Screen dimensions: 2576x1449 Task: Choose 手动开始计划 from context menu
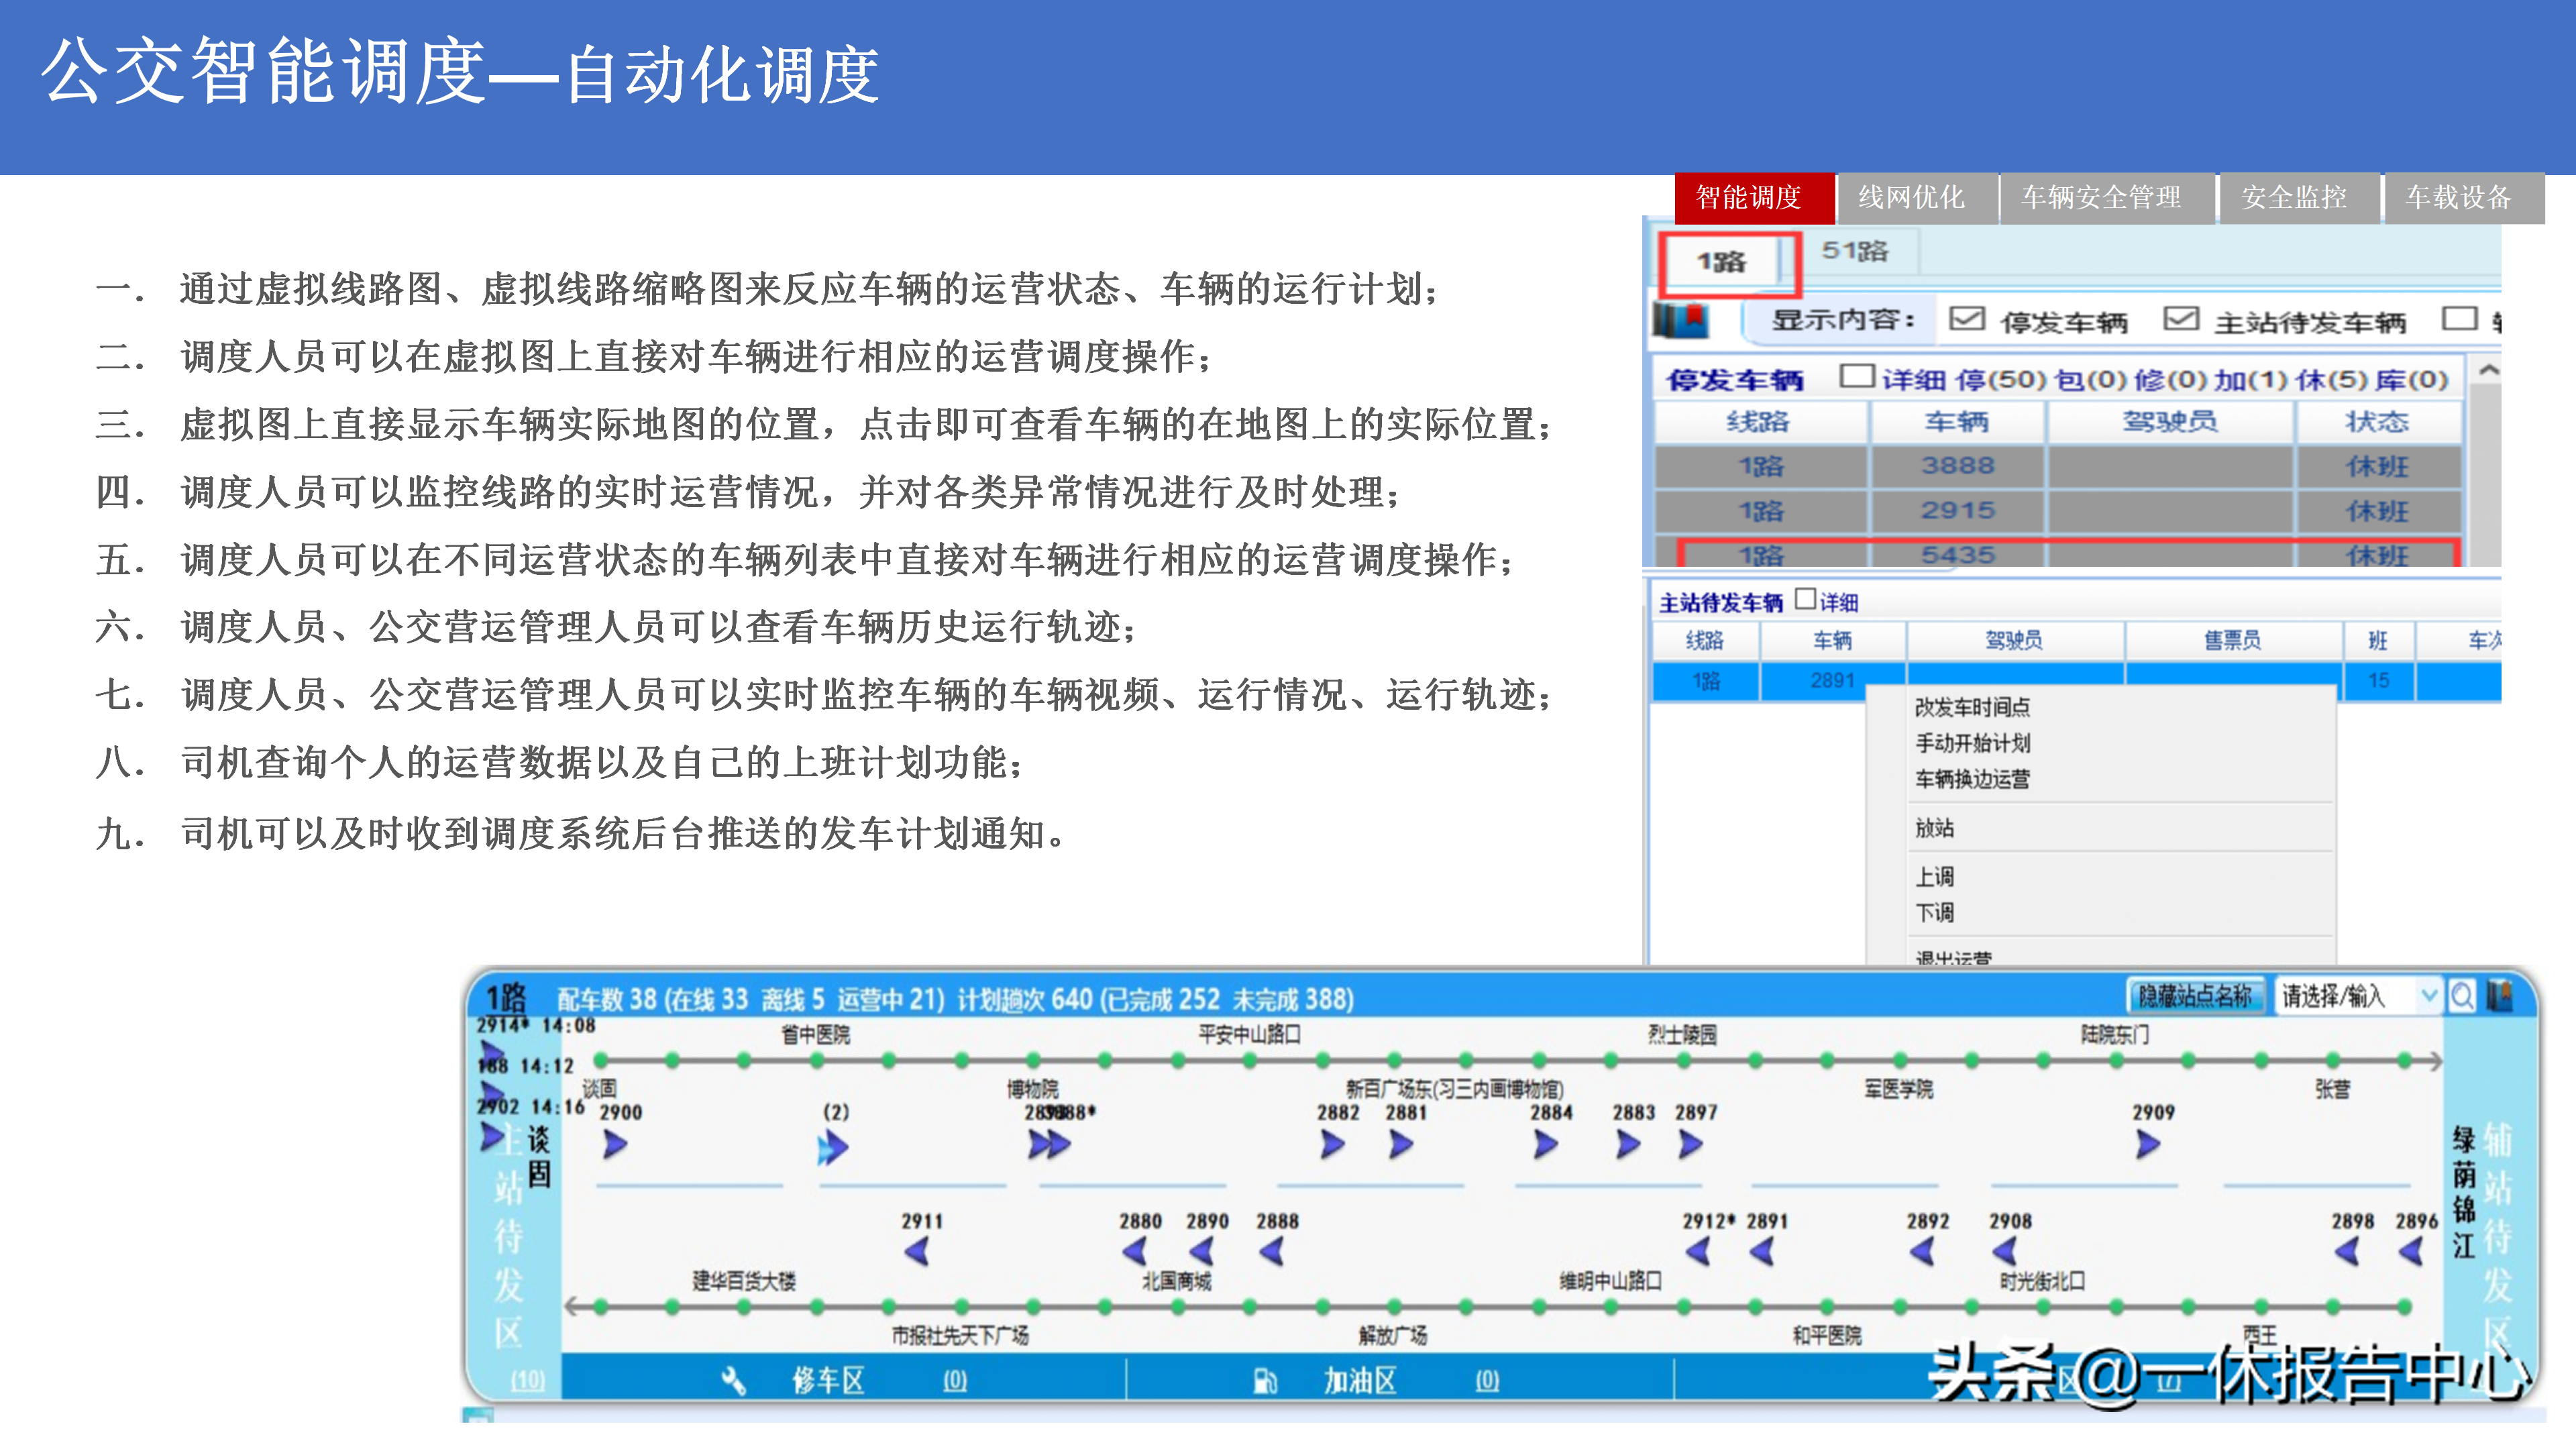tap(1972, 743)
